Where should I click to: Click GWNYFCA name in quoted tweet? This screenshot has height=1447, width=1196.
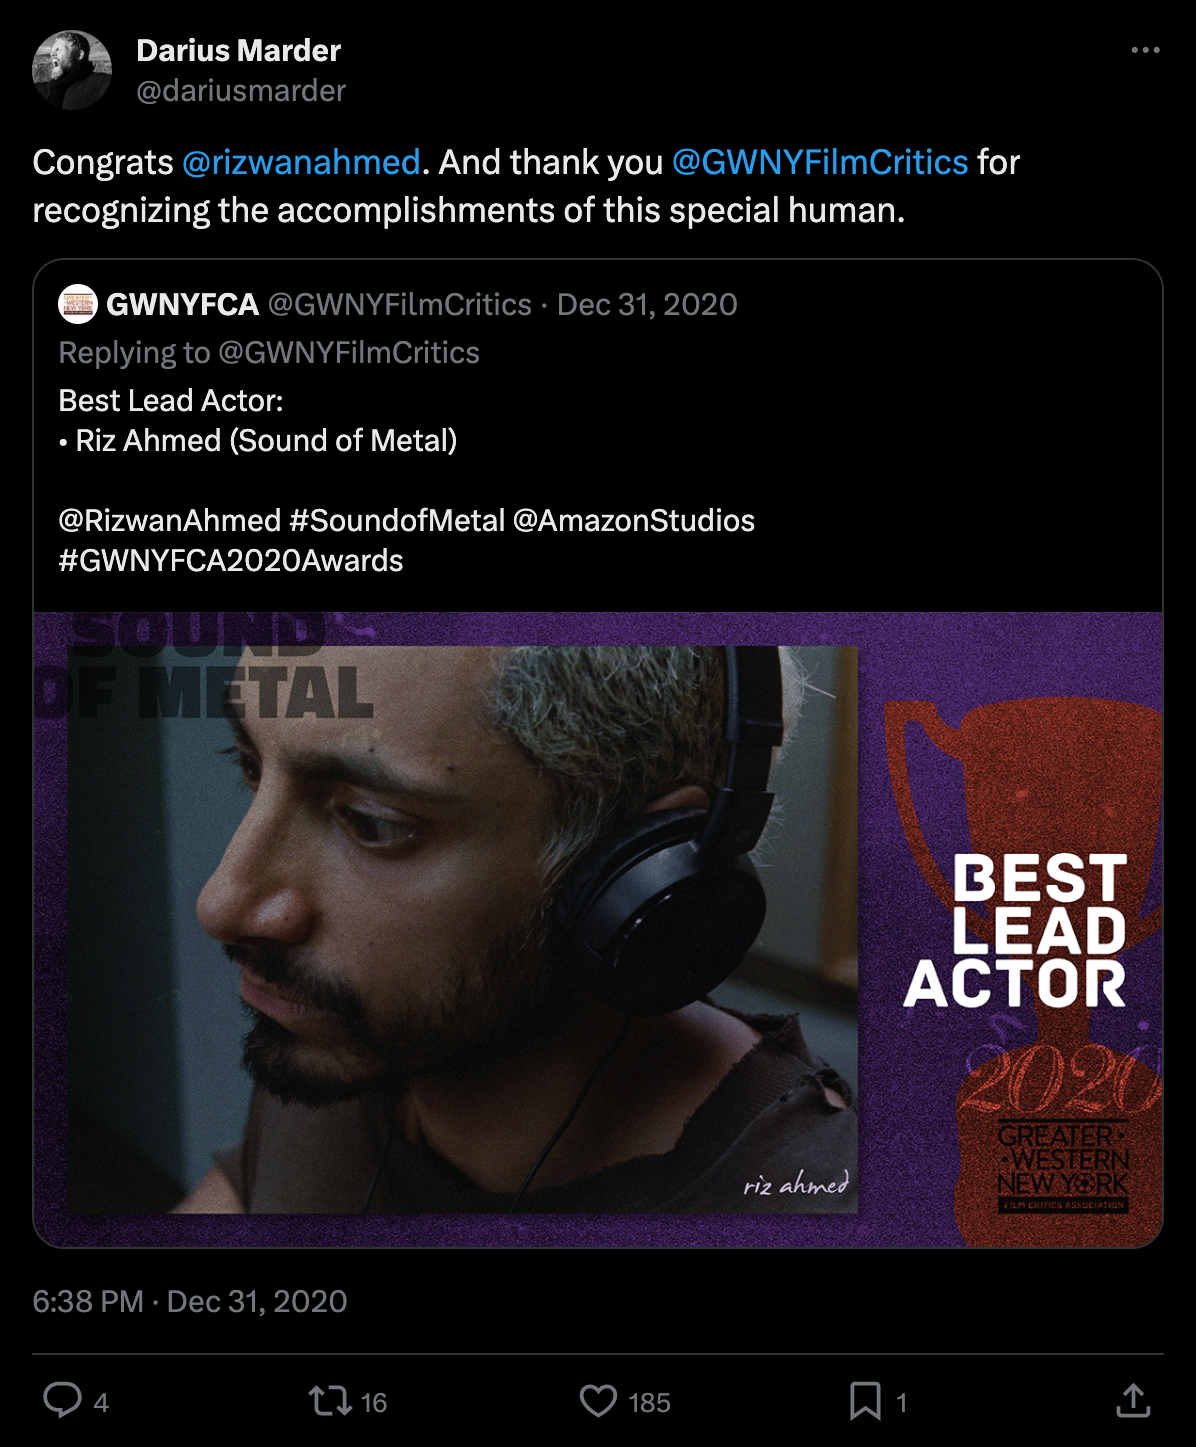183,304
